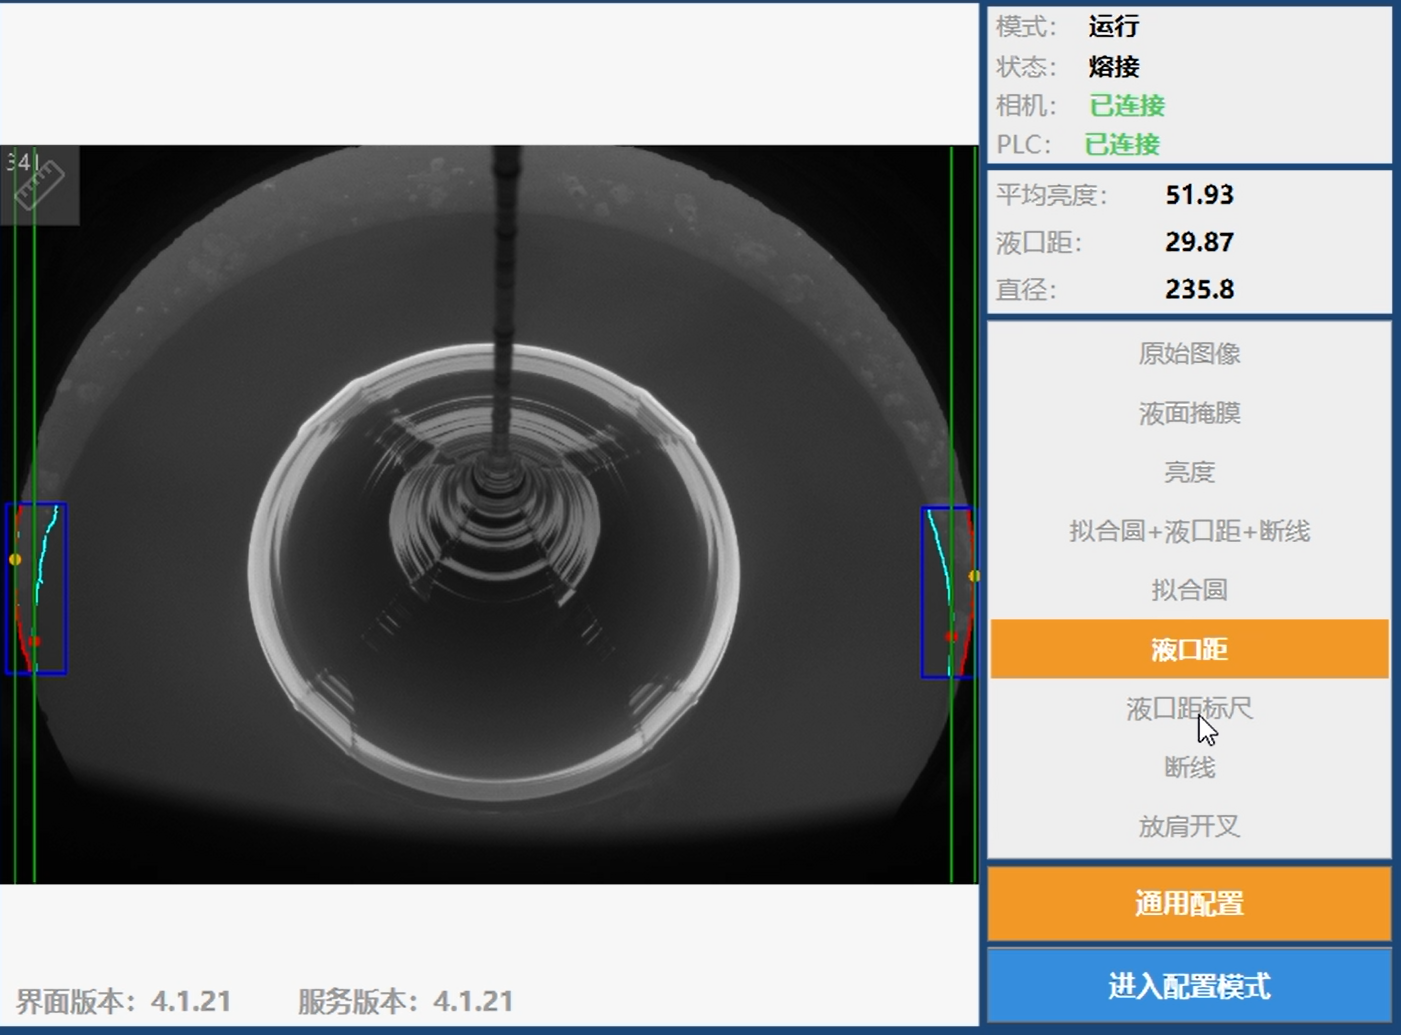
Task: Click the 平均亮度 value 51.93
Action: click(x=1199, y=195)
